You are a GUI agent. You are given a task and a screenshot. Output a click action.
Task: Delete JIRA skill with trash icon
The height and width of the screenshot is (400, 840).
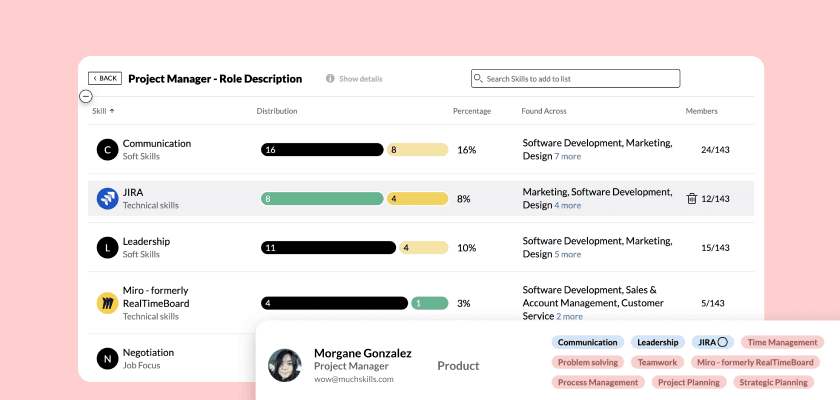pos(692,199)
